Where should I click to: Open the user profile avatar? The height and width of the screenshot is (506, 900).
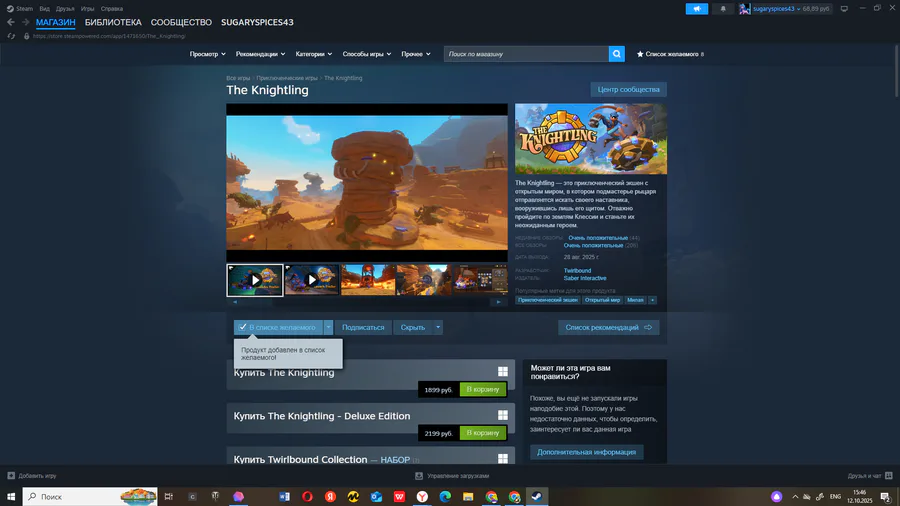tap(744, 9)
